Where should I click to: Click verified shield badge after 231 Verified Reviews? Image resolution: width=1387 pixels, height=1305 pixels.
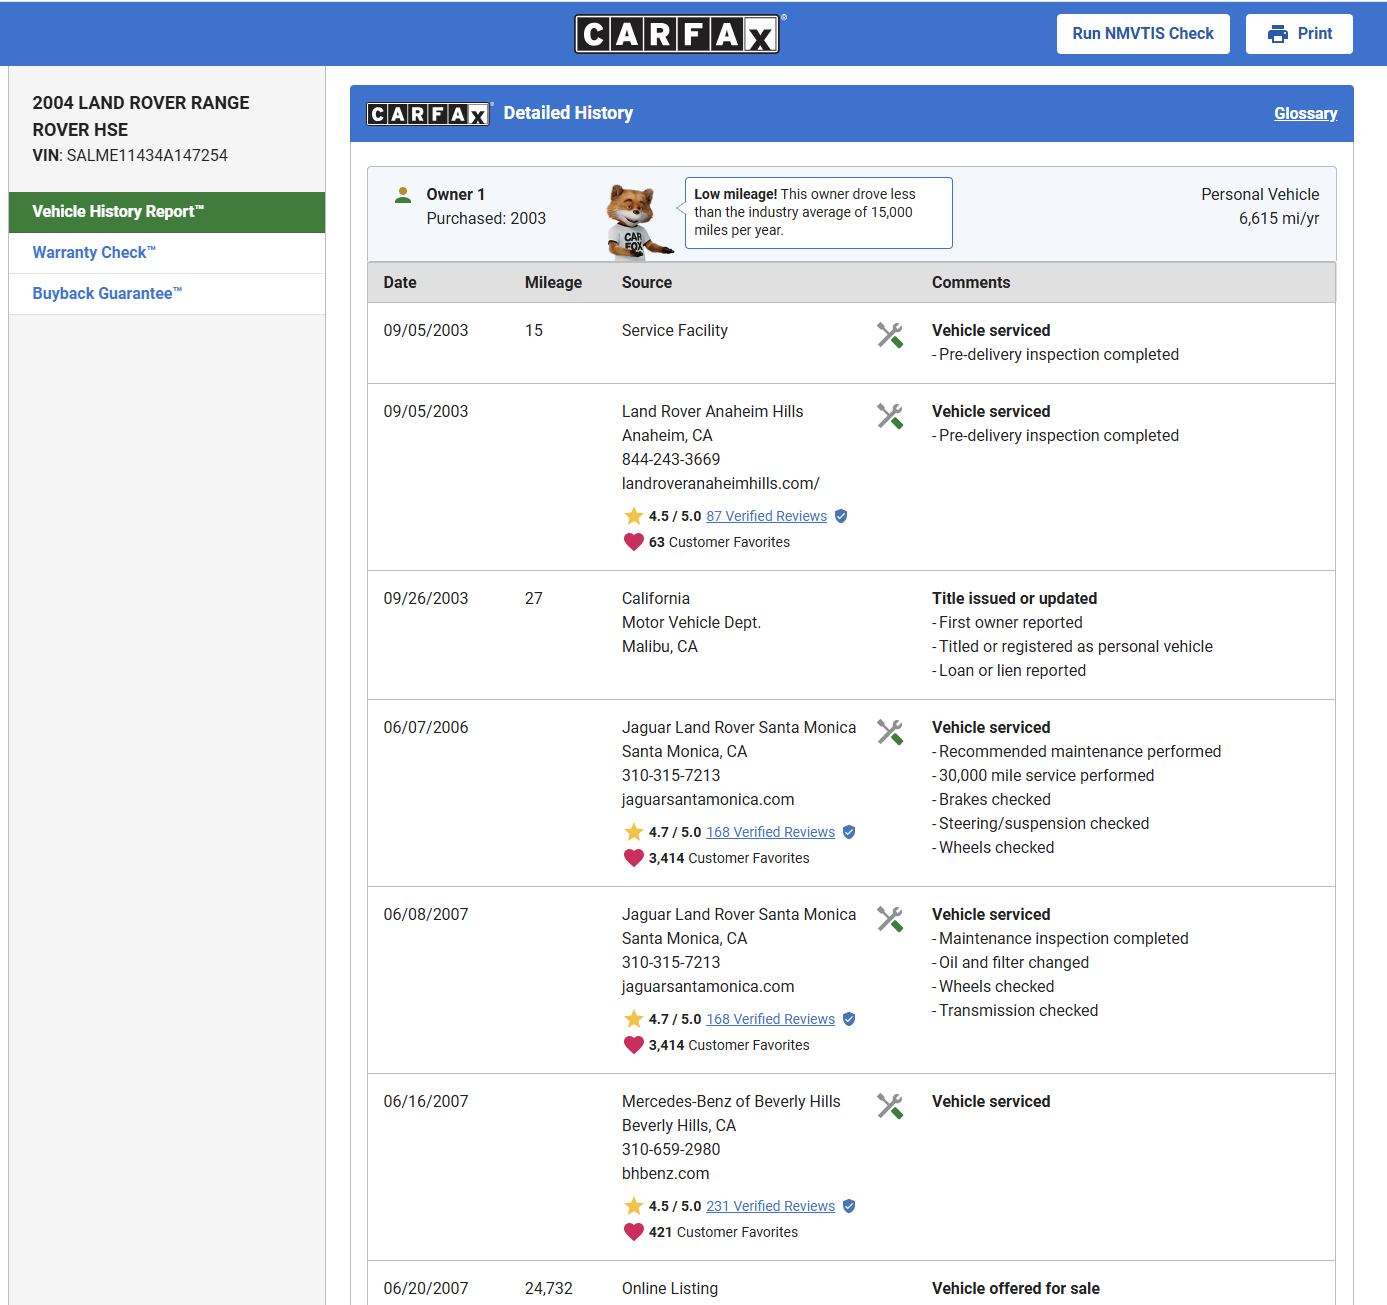tap(849, 1206)
